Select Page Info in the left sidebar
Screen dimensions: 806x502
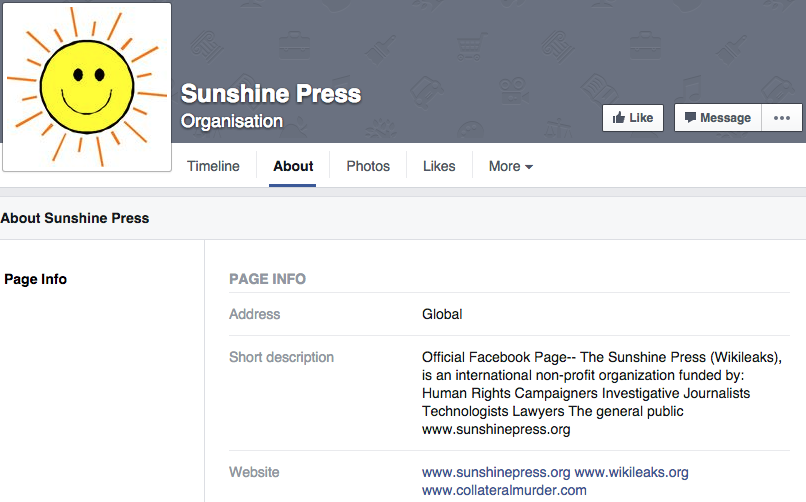pos(36,279)
